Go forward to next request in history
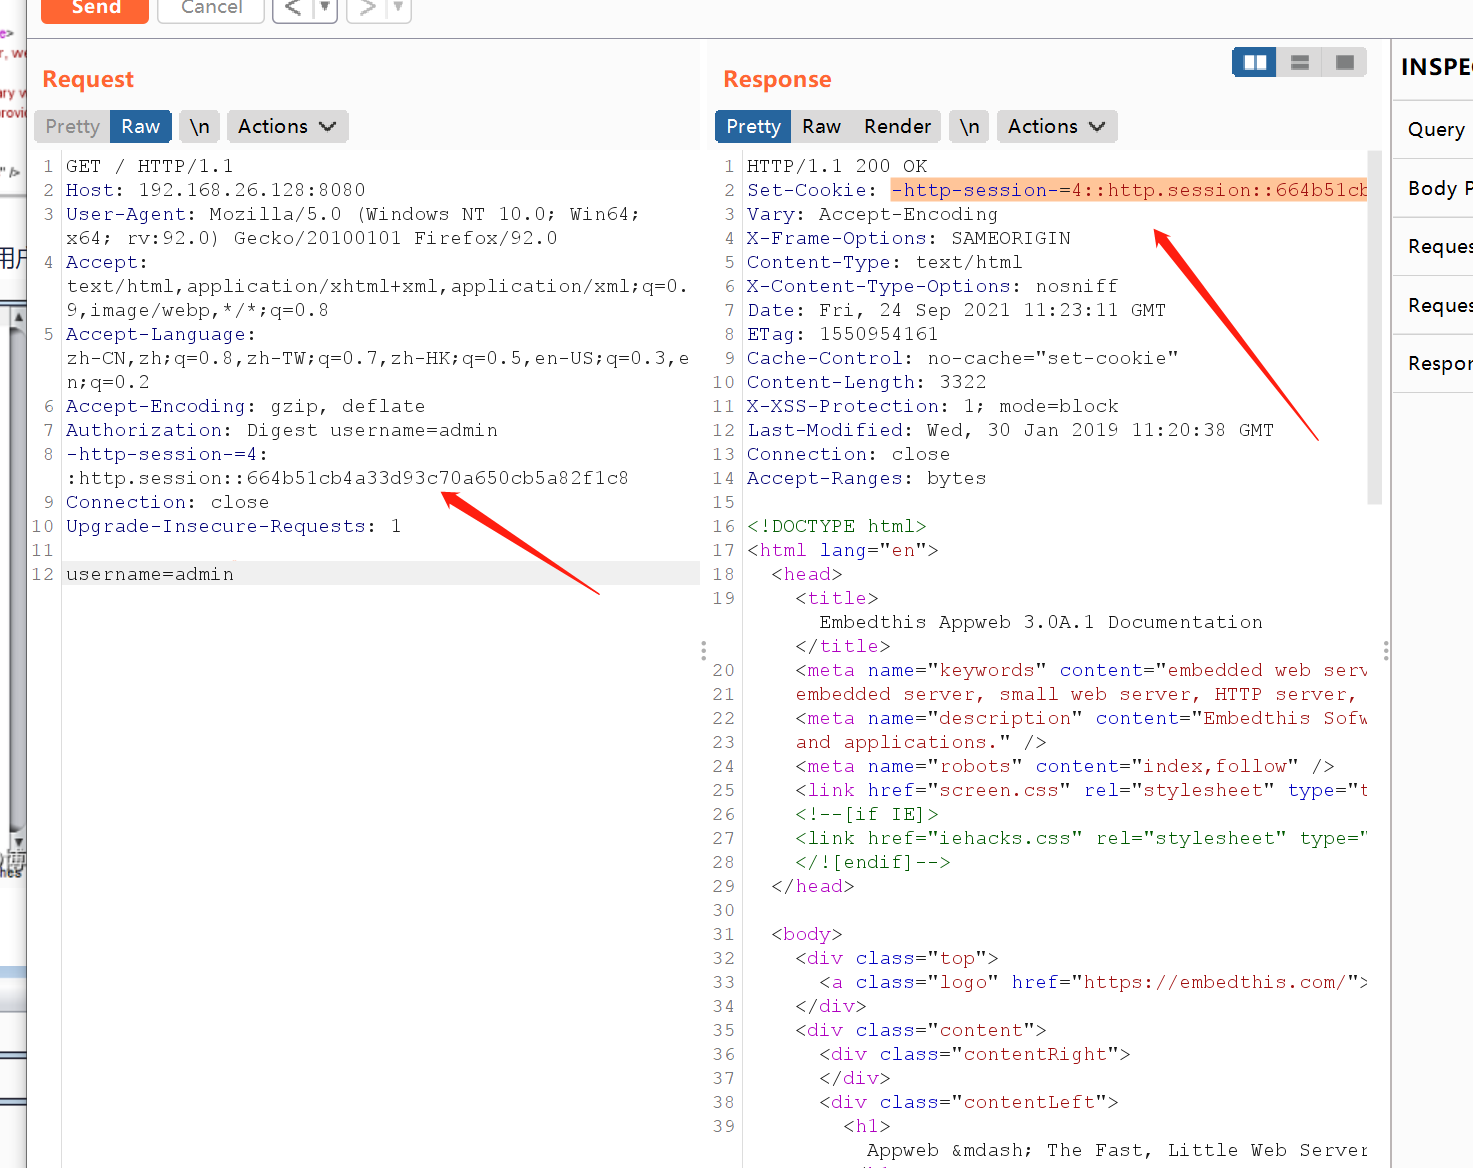Viewport: 1473px width, 1168px height. 367,8
